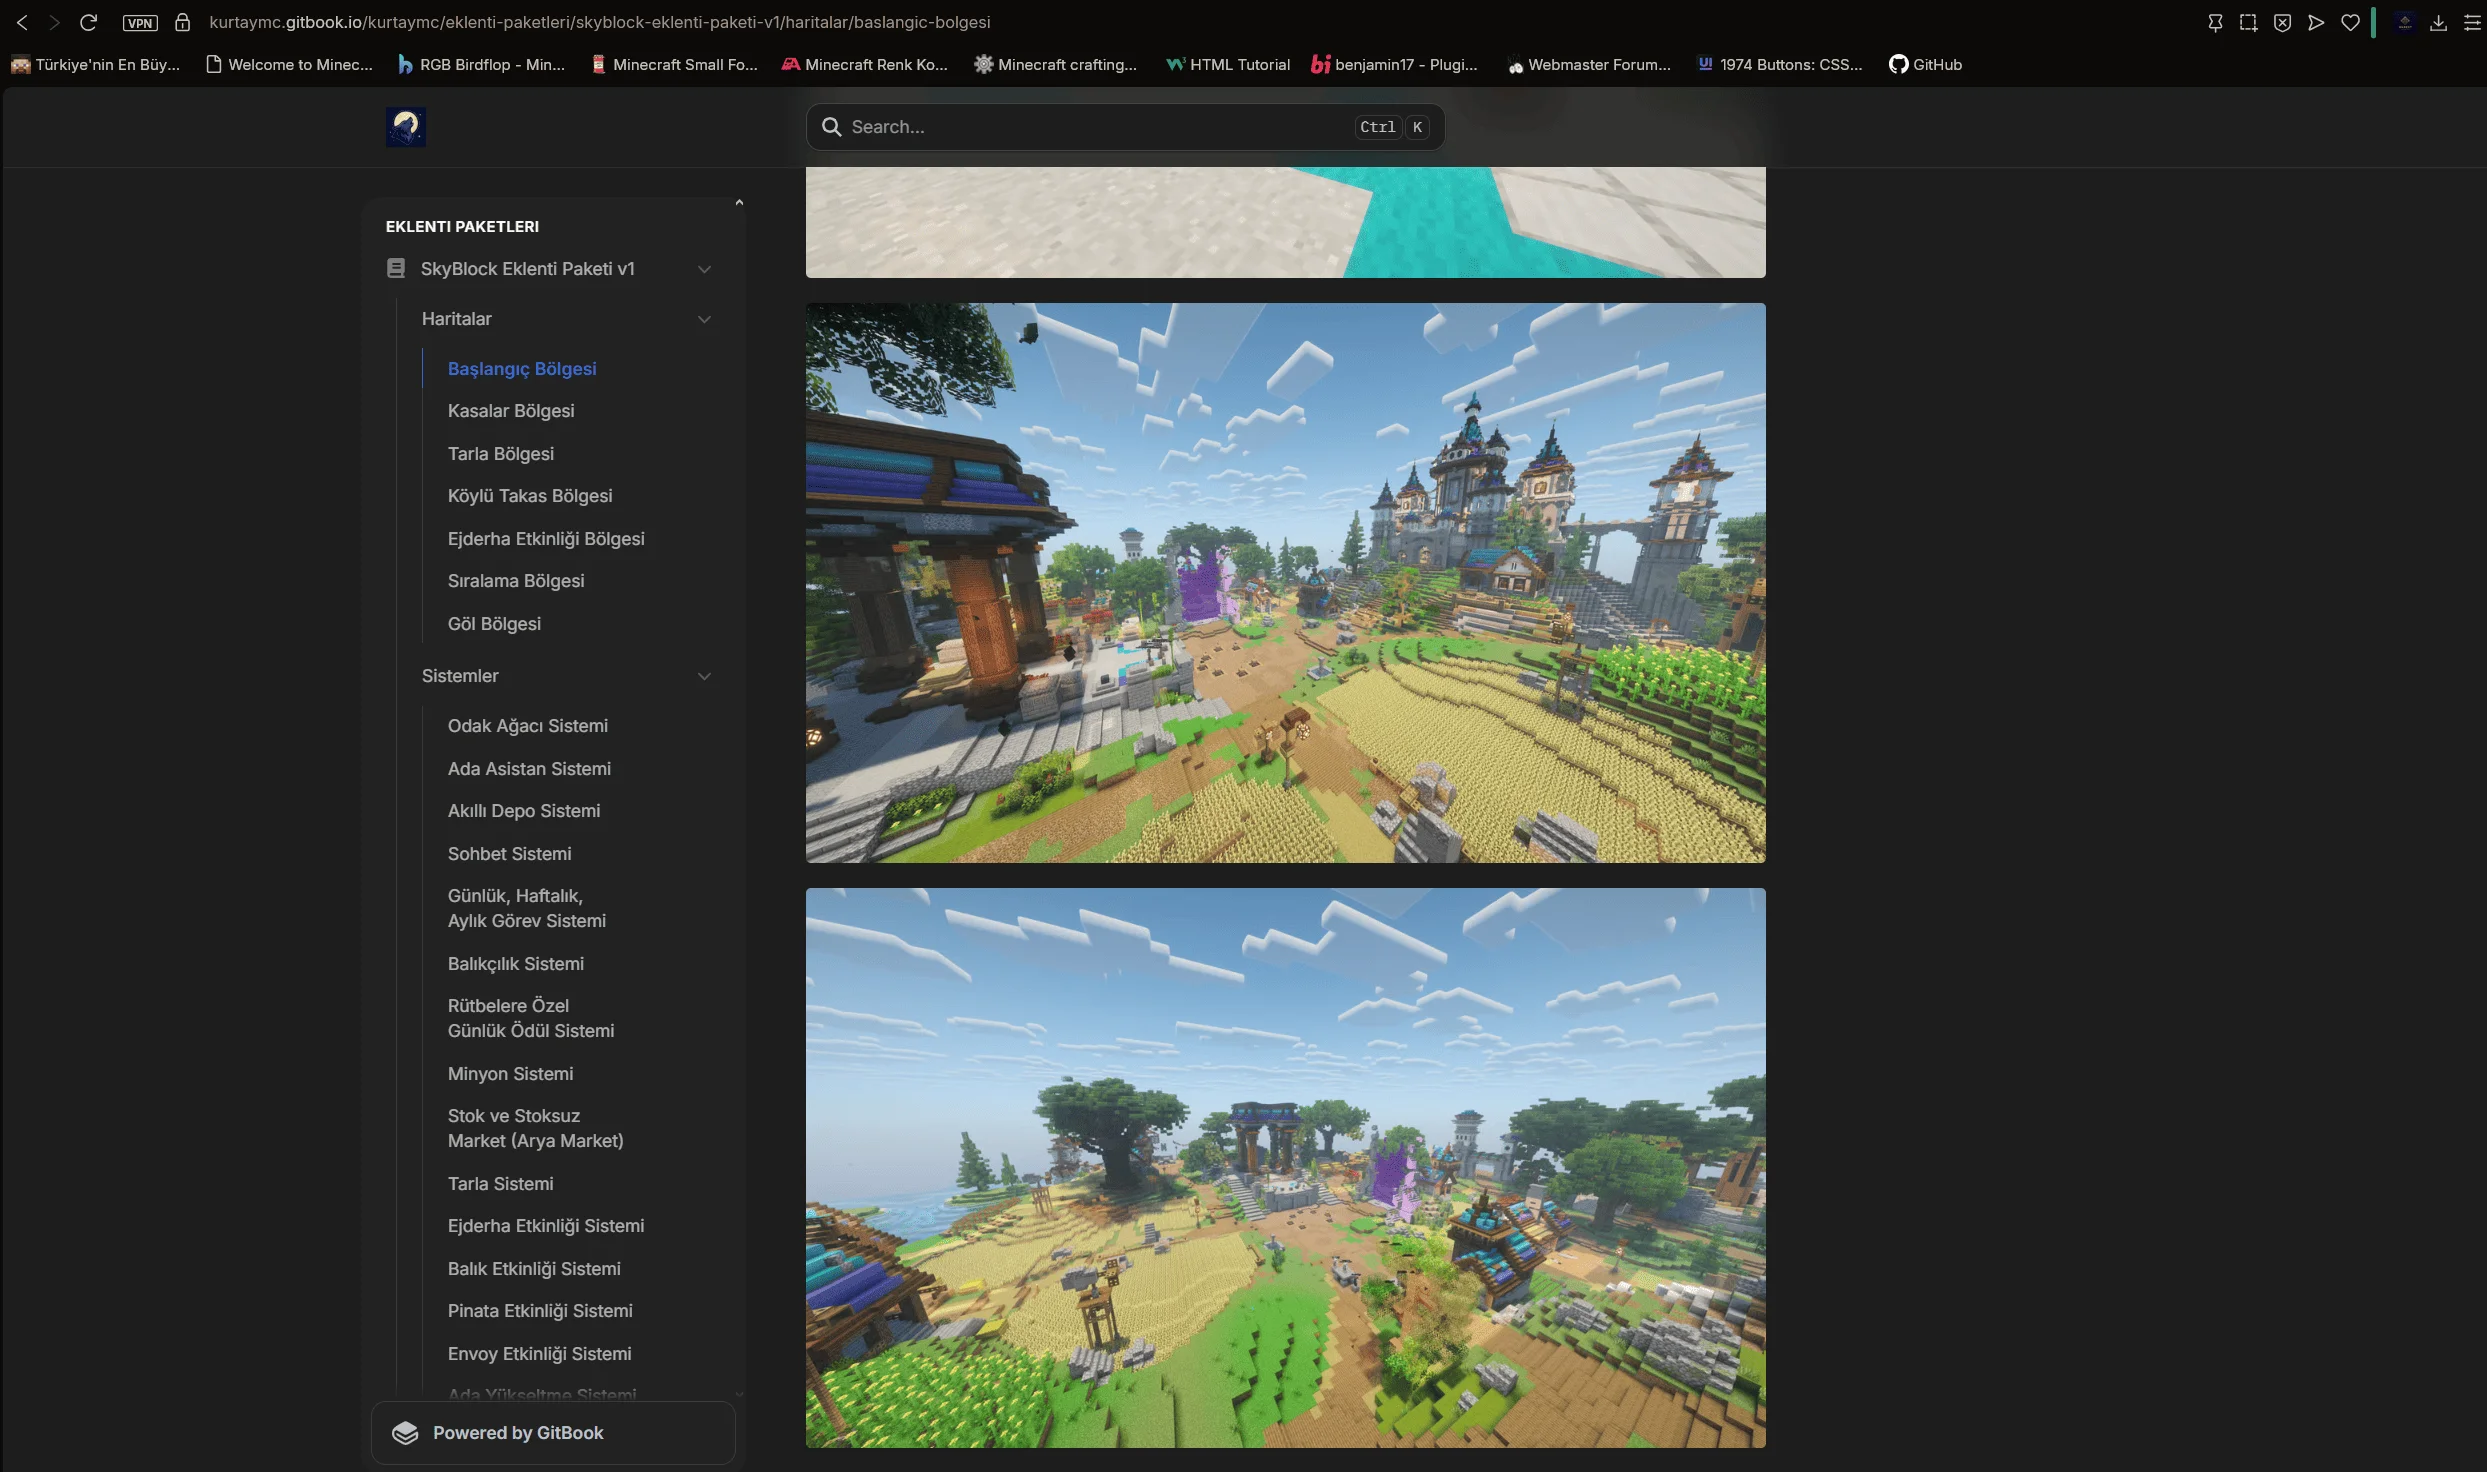Toggle the VPN badge in the address bar
2487x1472 pixels.
(x=140, y=22)
